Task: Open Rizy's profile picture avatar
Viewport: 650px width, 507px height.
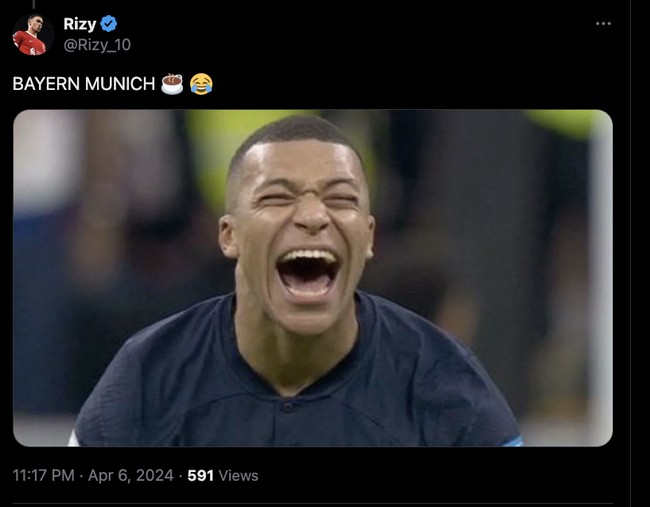Action: click(31, 35)
